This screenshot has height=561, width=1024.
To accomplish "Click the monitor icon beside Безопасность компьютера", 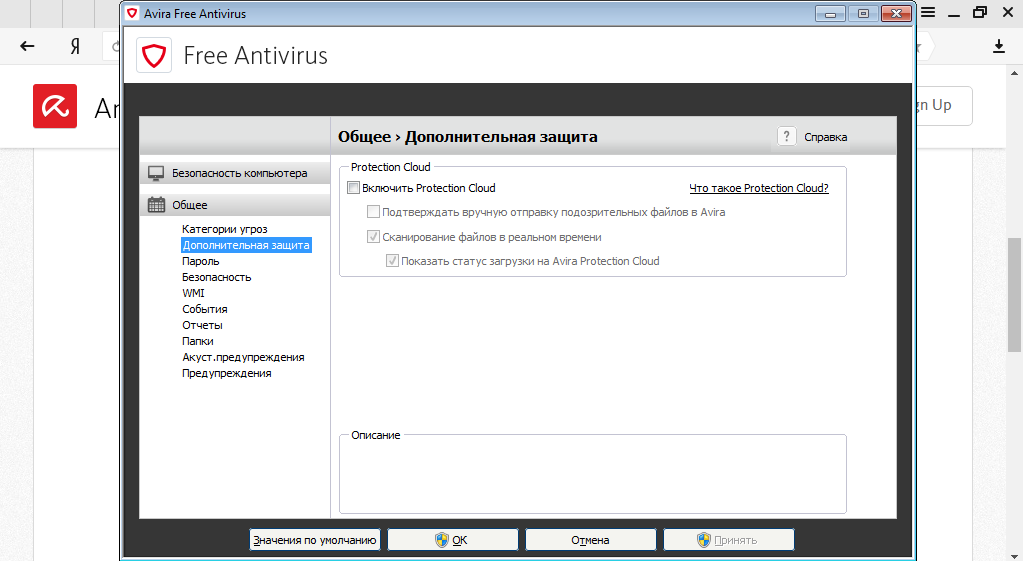I will [156, 173].
